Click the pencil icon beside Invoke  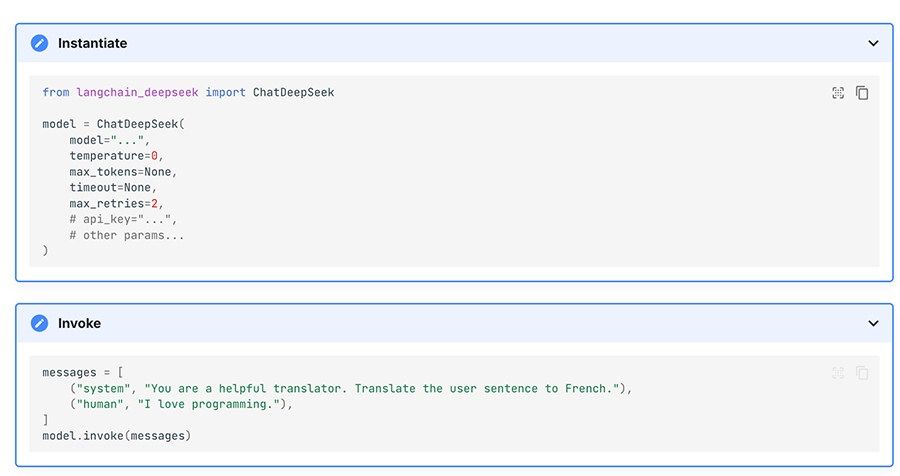pyautogui.click(x=40, y=323)
